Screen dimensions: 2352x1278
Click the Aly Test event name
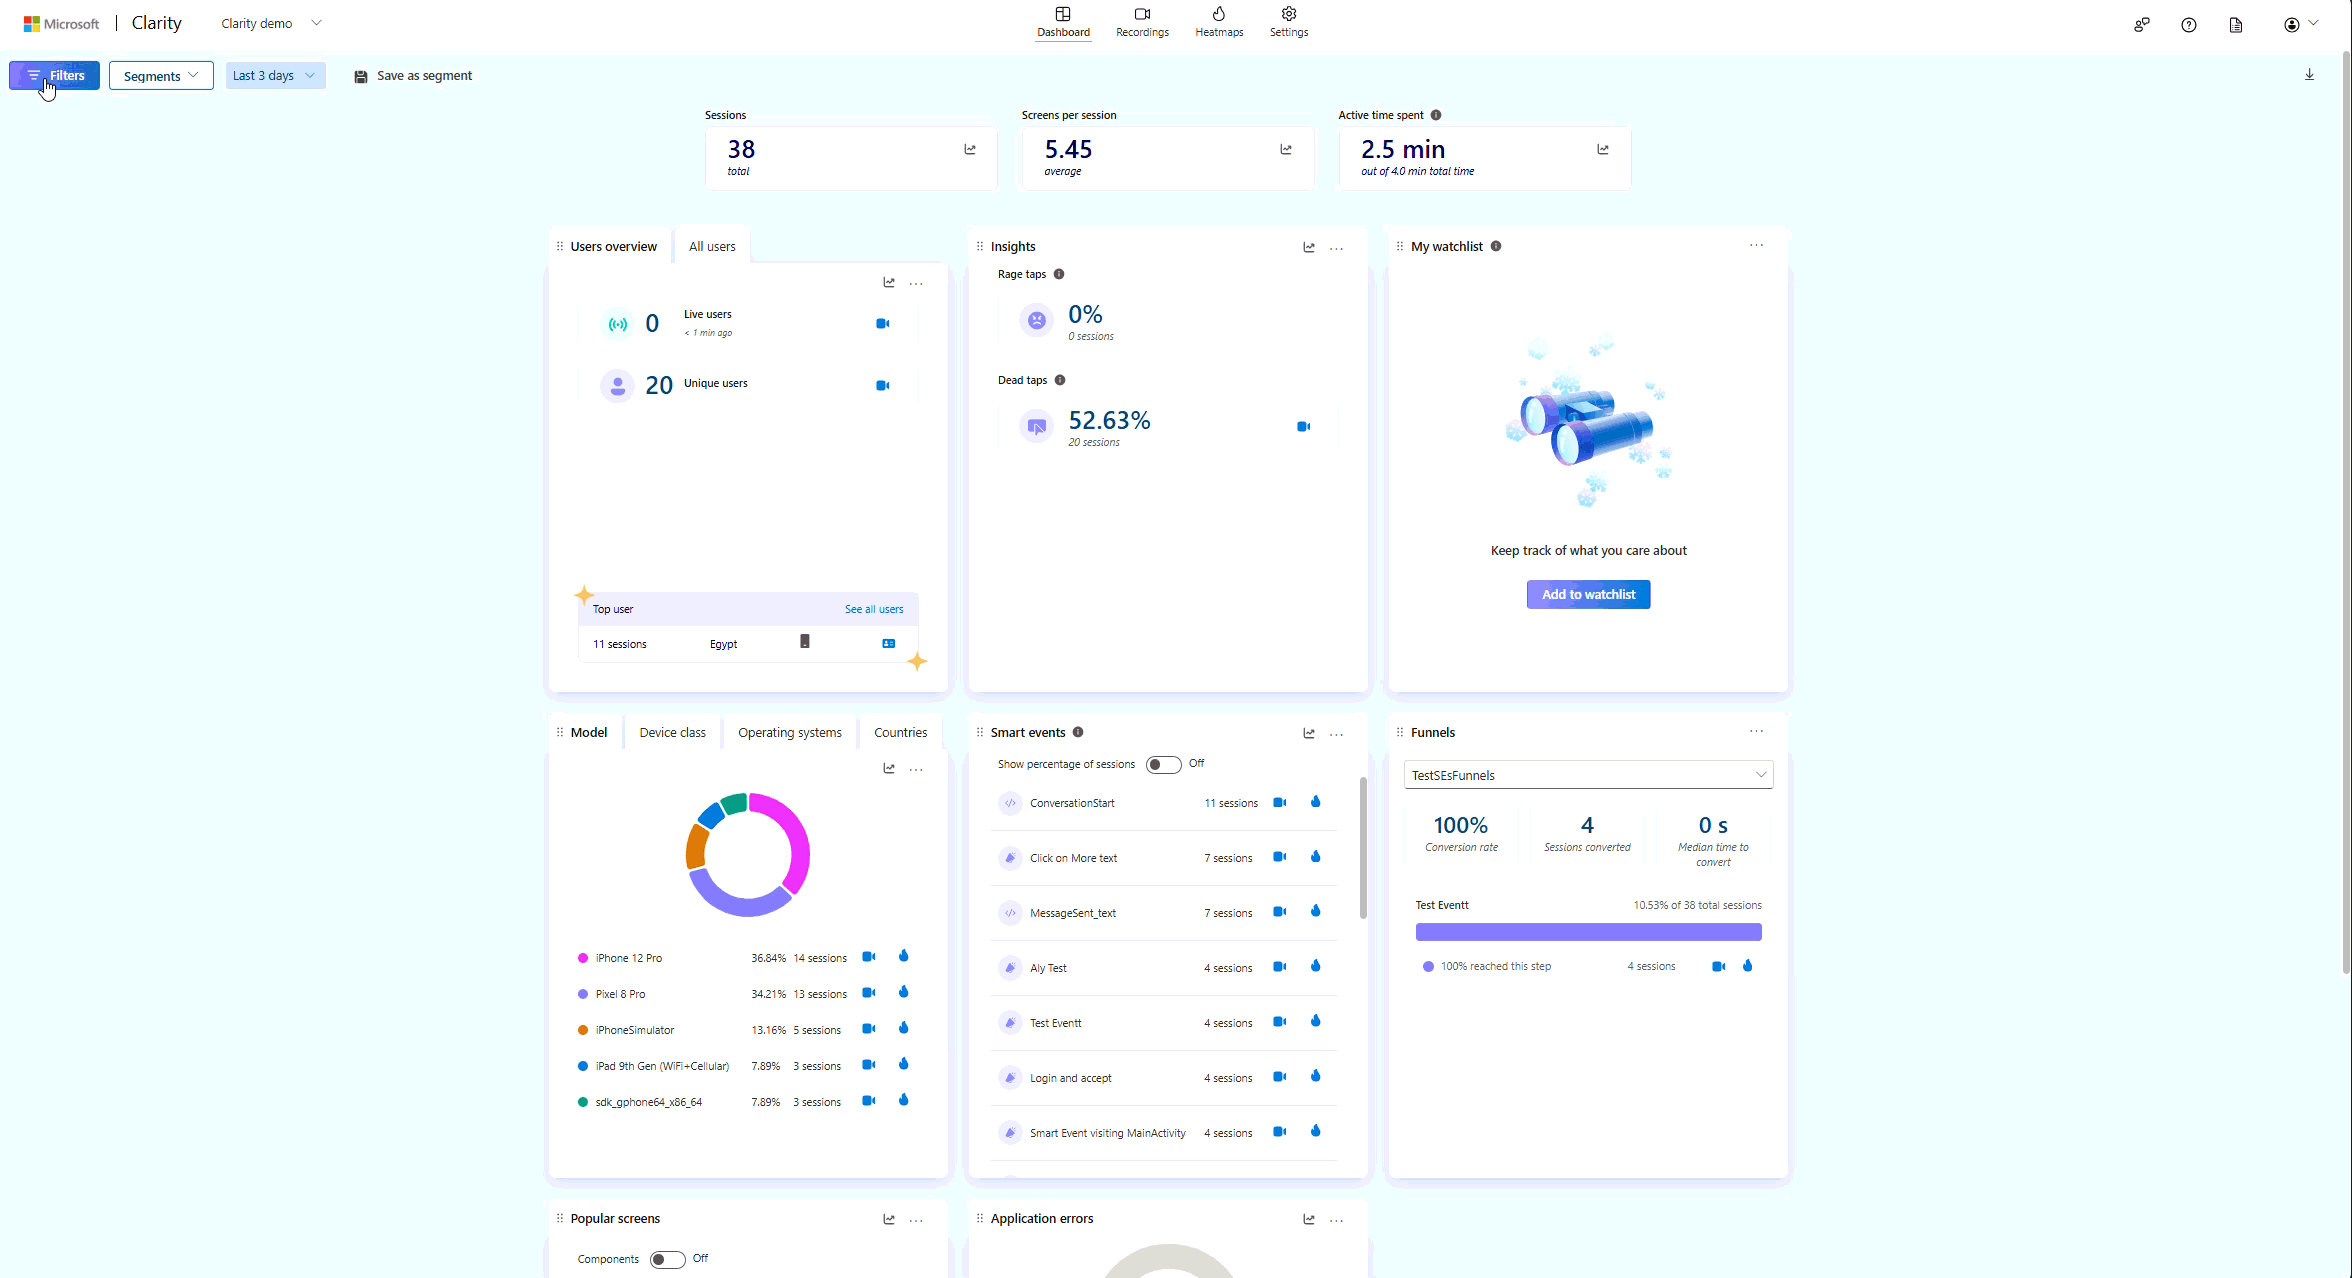(1048, 968)
